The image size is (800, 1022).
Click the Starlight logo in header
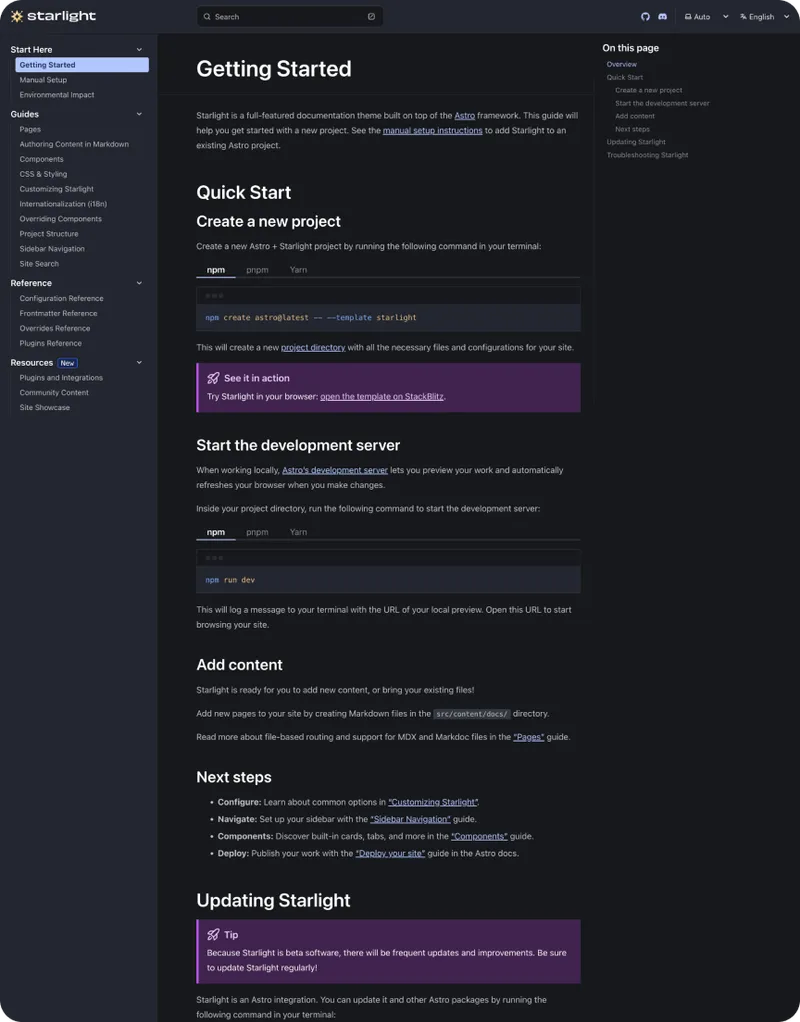pyautogui.click(x=53, y=17)
